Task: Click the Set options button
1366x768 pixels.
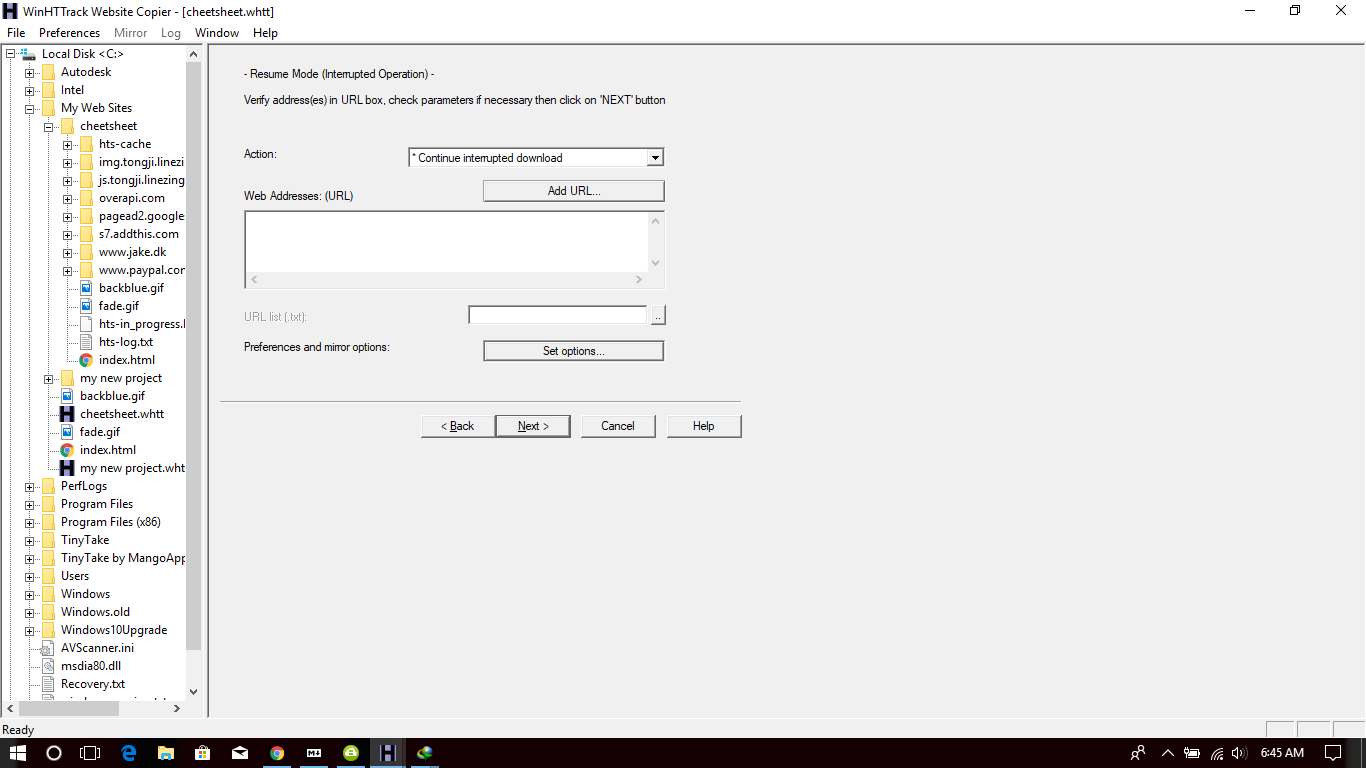Action: point(573,350)
